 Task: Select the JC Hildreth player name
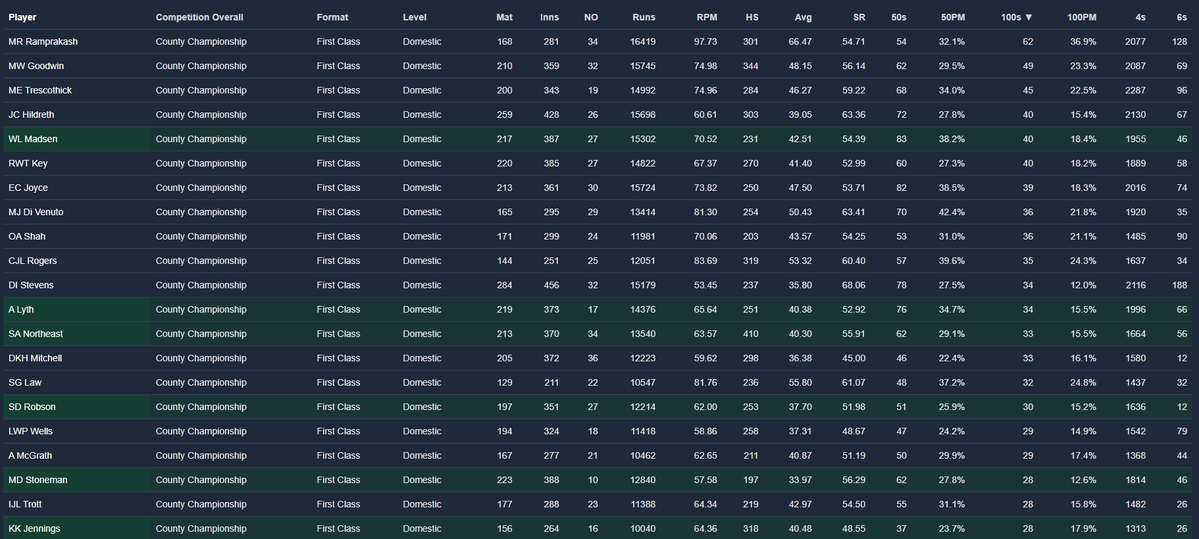coord(31,115)
